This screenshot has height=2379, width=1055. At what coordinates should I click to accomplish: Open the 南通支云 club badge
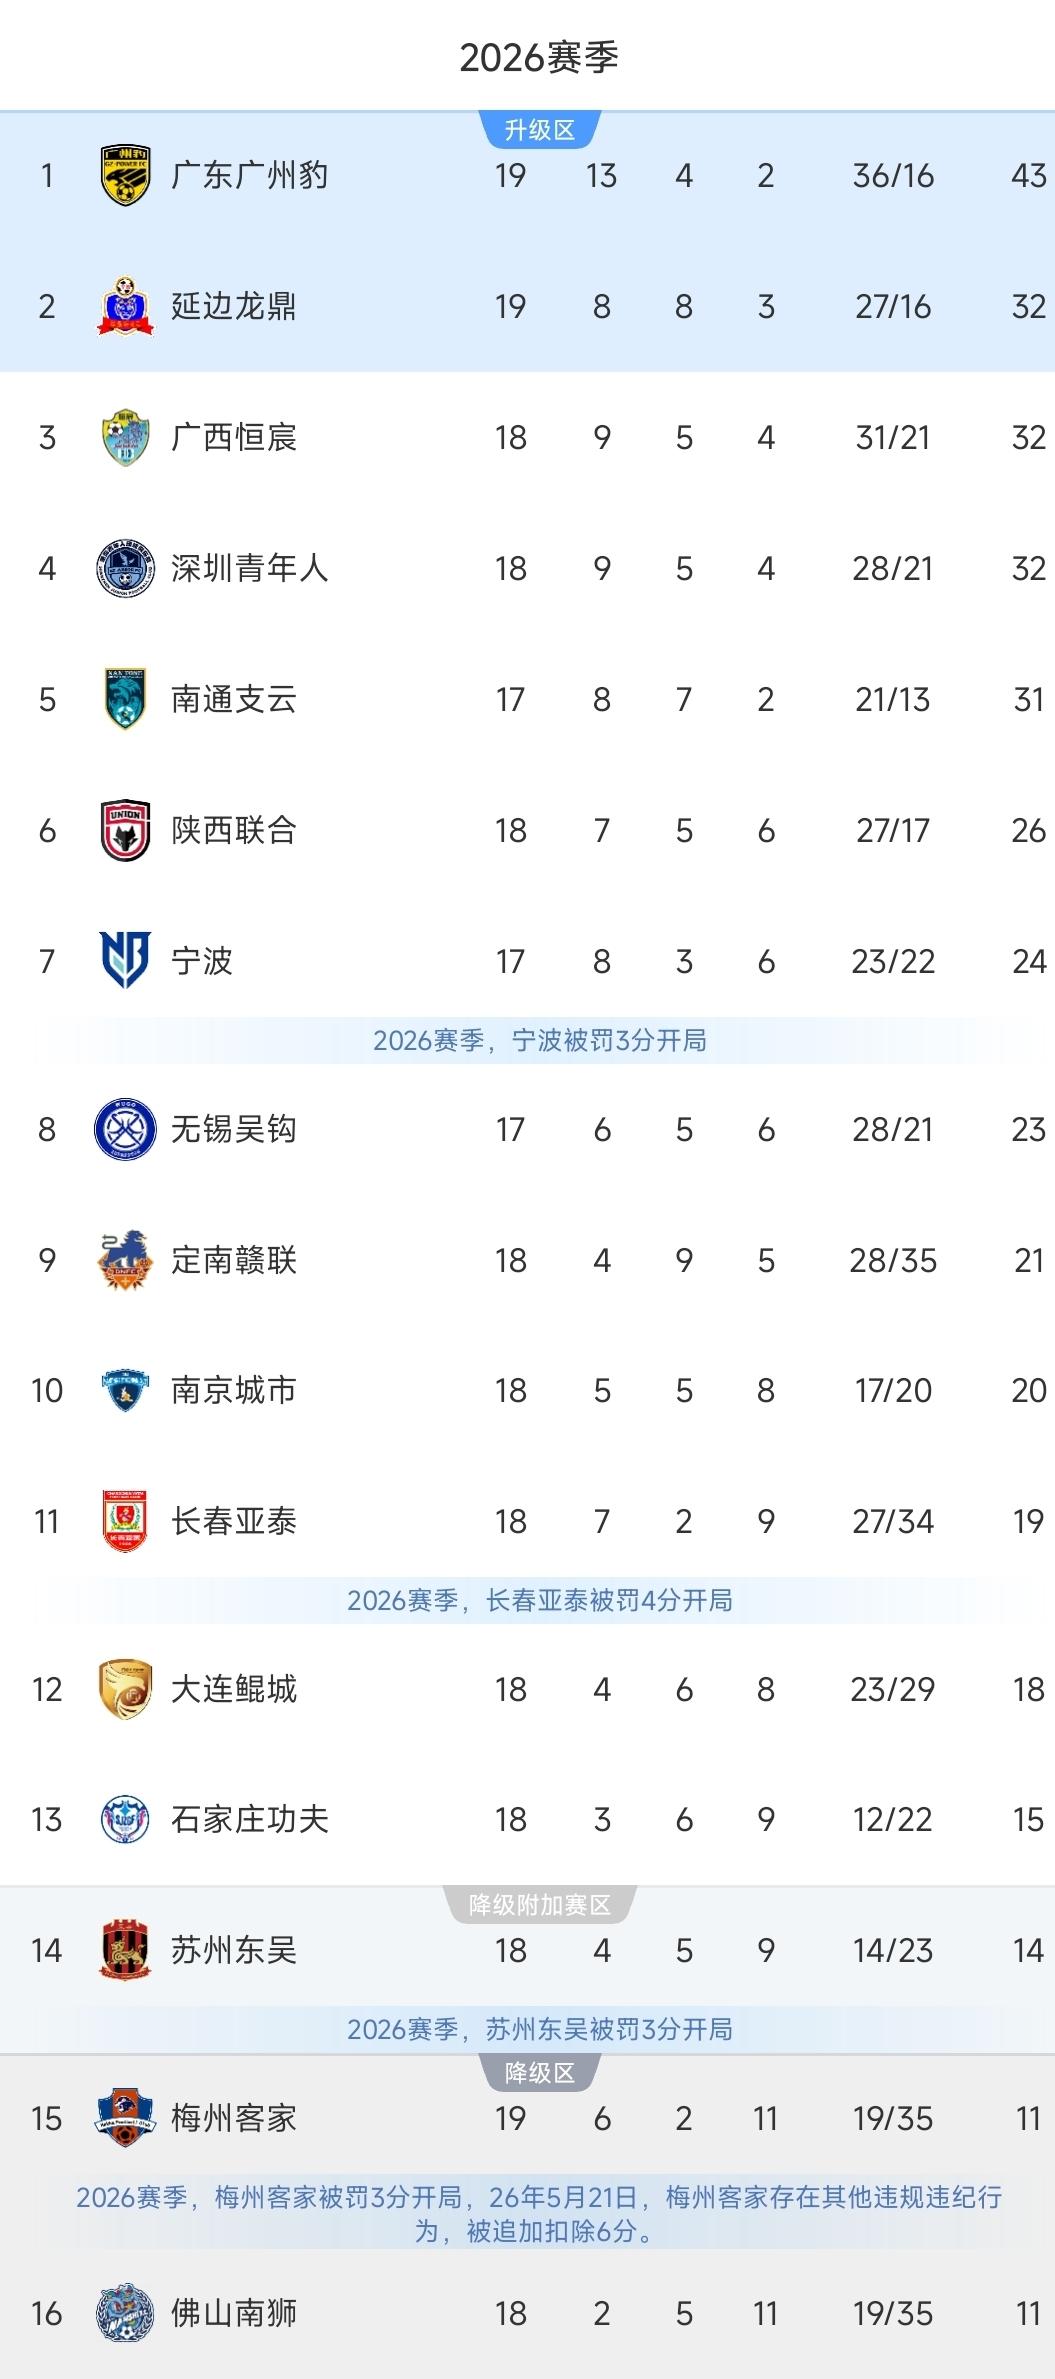click(x=126, y=699)
